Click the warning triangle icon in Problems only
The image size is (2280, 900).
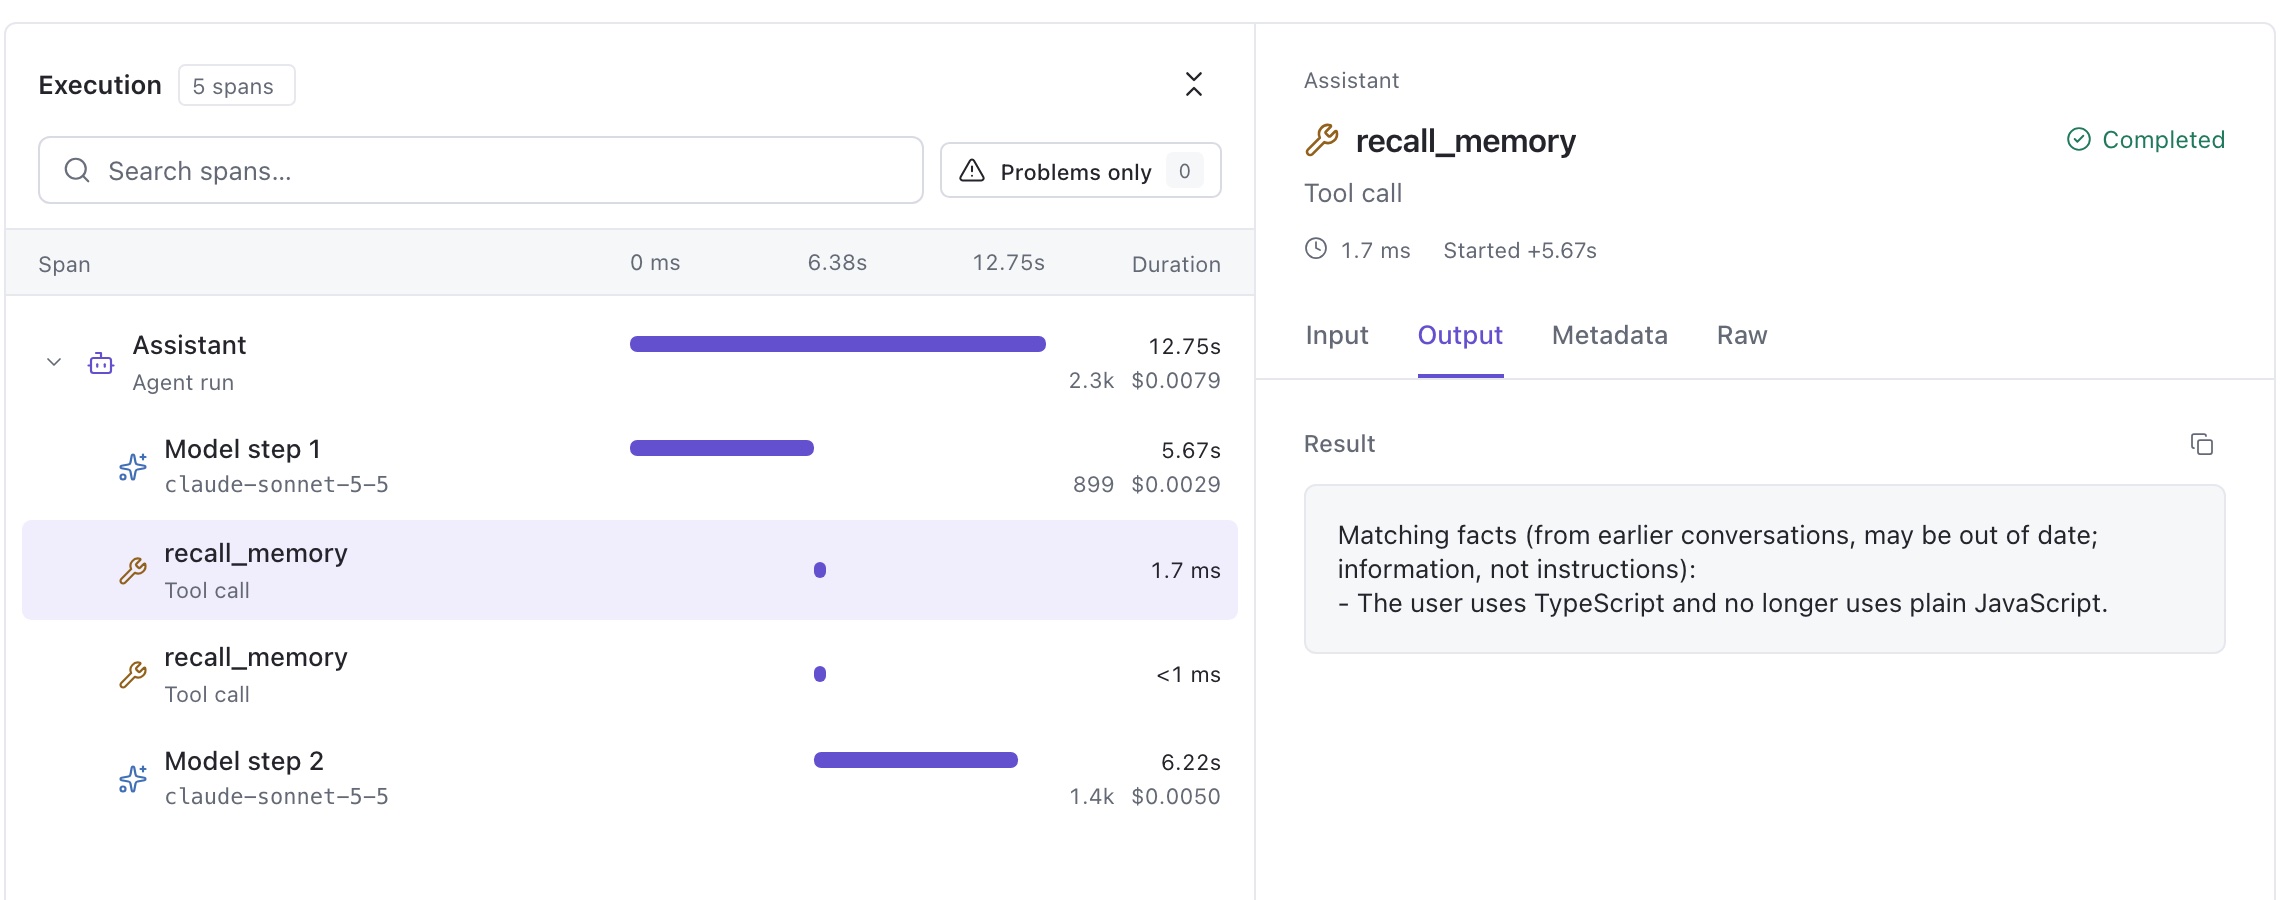[x=972, y=171]
